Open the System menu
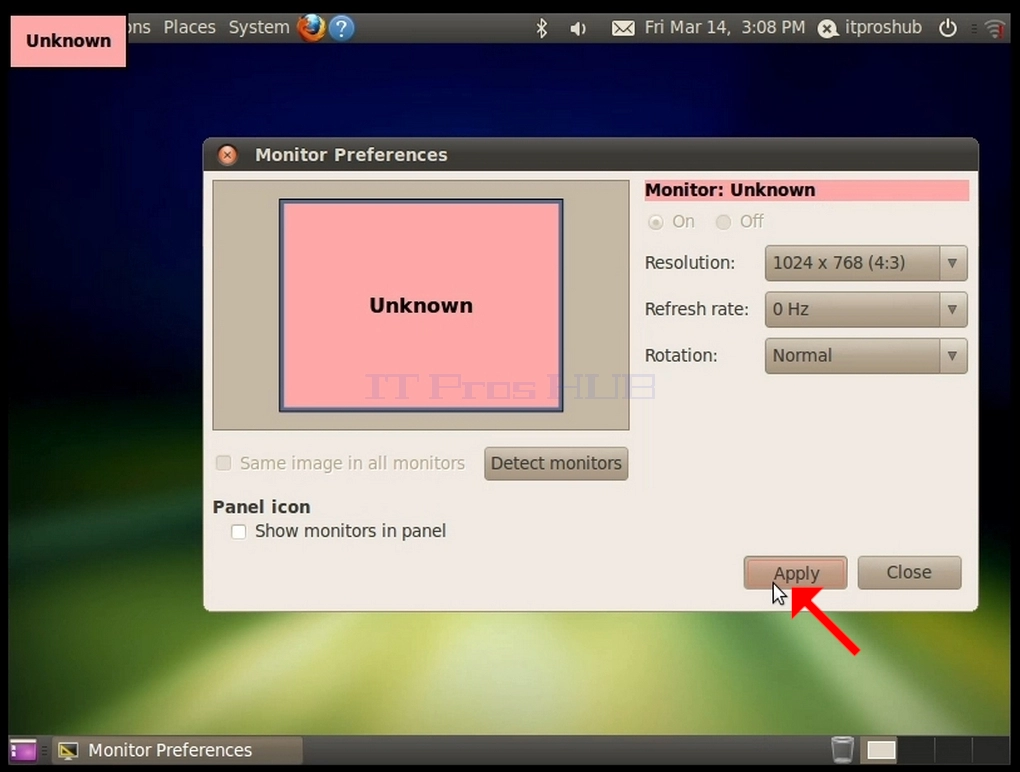The width and height of the screenshot is (1020, 772). 259,27
